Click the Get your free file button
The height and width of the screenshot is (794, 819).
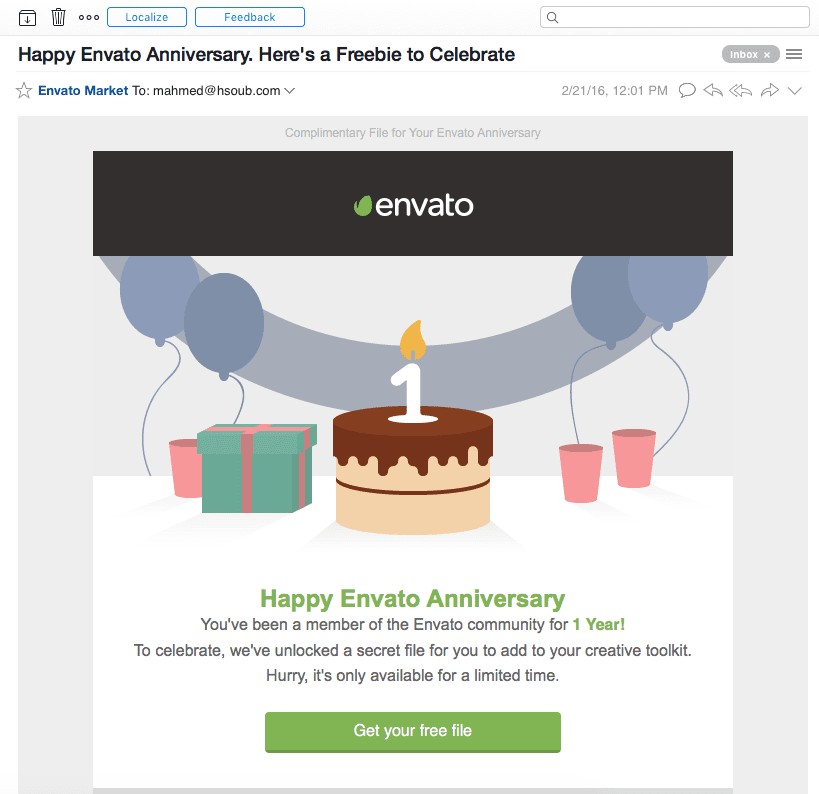[412, 731]
